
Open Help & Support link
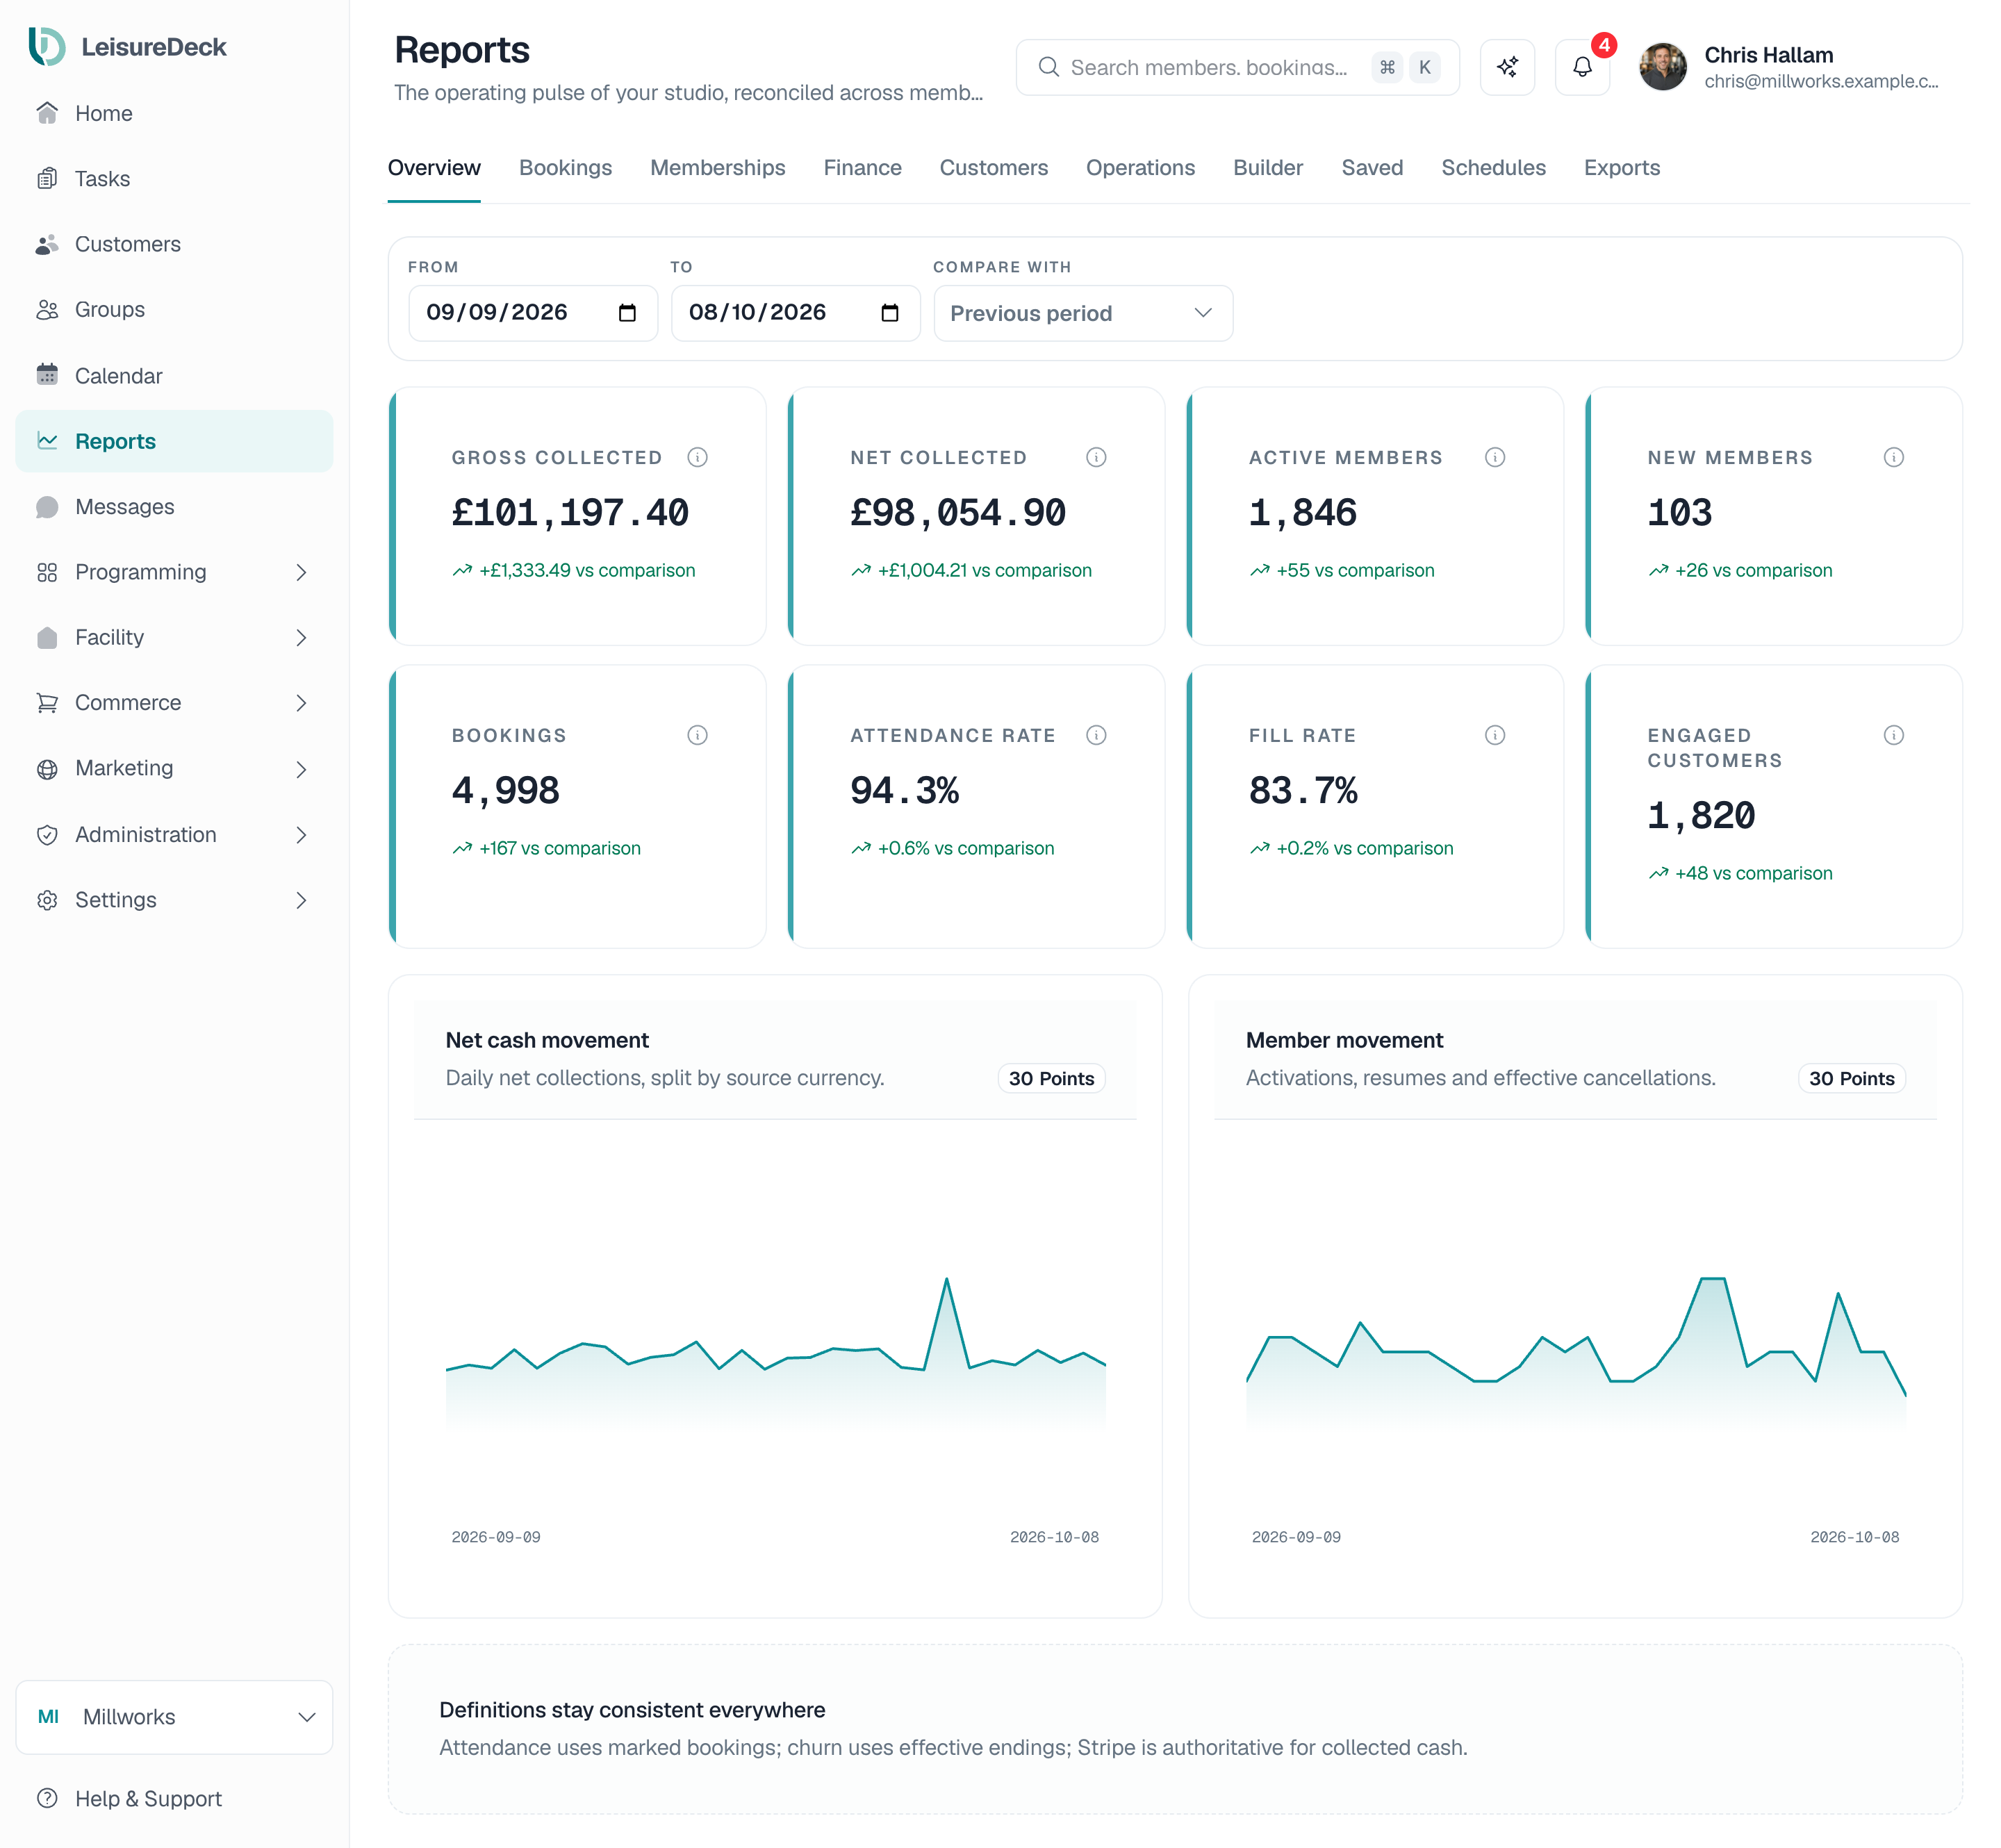pos(174,1798)
